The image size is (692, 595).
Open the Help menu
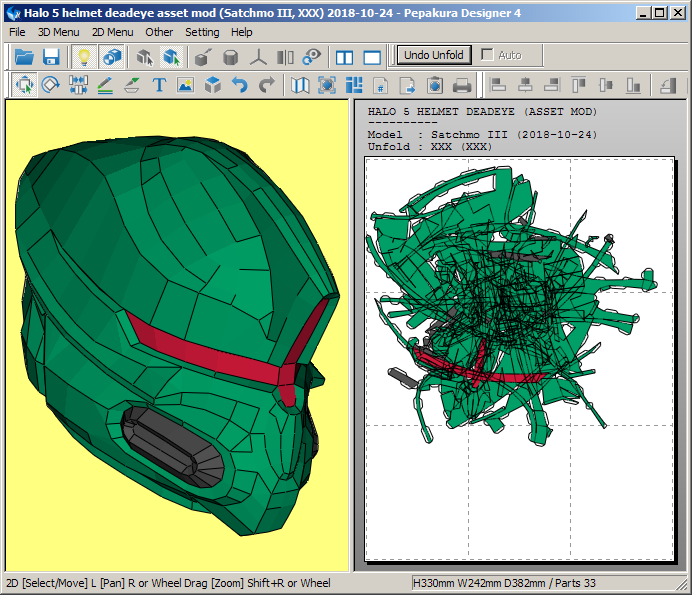click(241, 32)
